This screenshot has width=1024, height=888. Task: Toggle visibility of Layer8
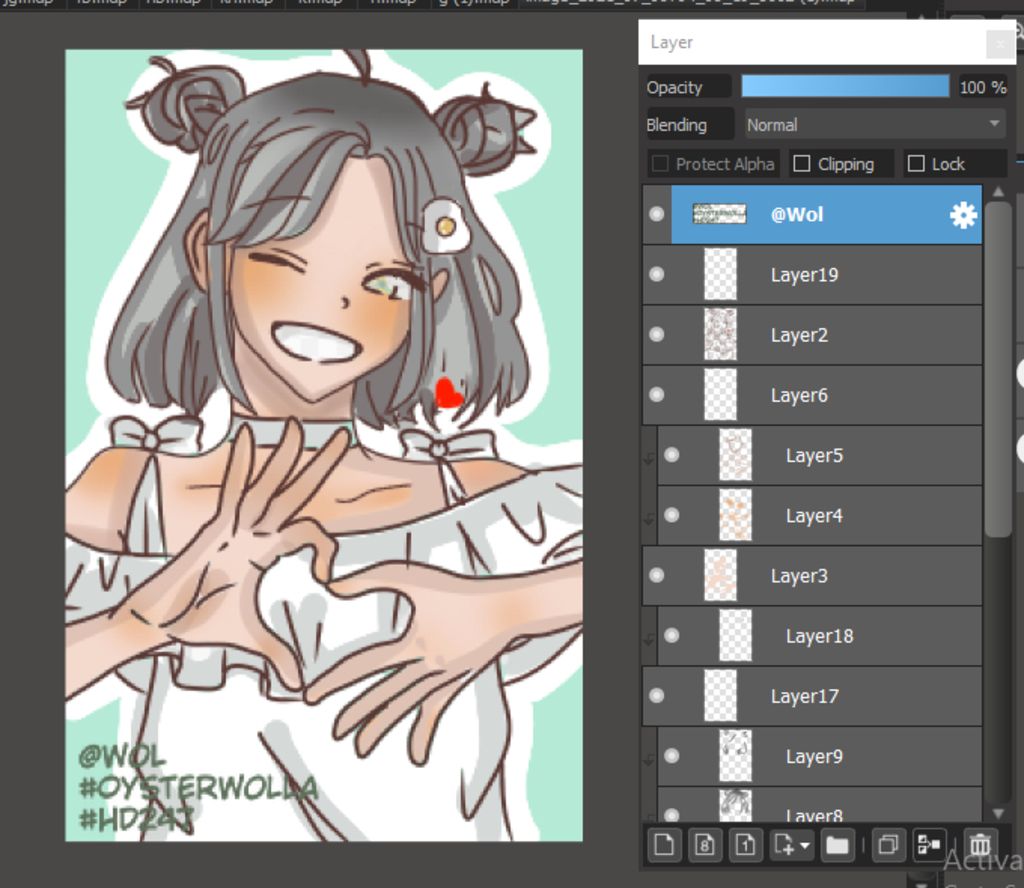(672, 814)
